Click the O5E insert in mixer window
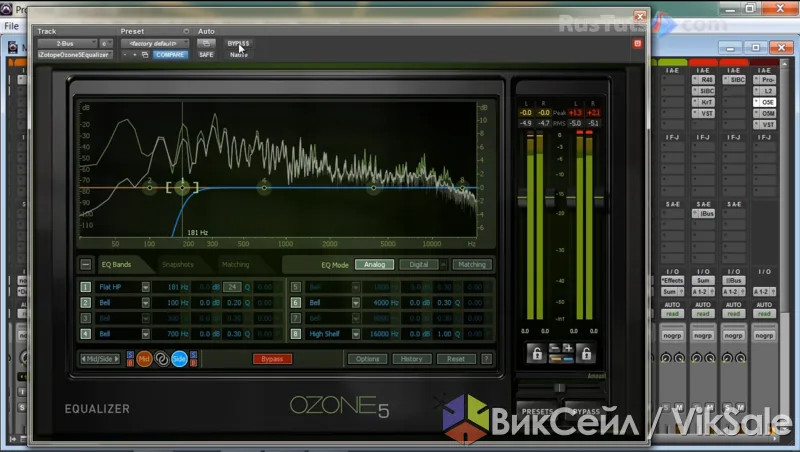 [765, 102]
